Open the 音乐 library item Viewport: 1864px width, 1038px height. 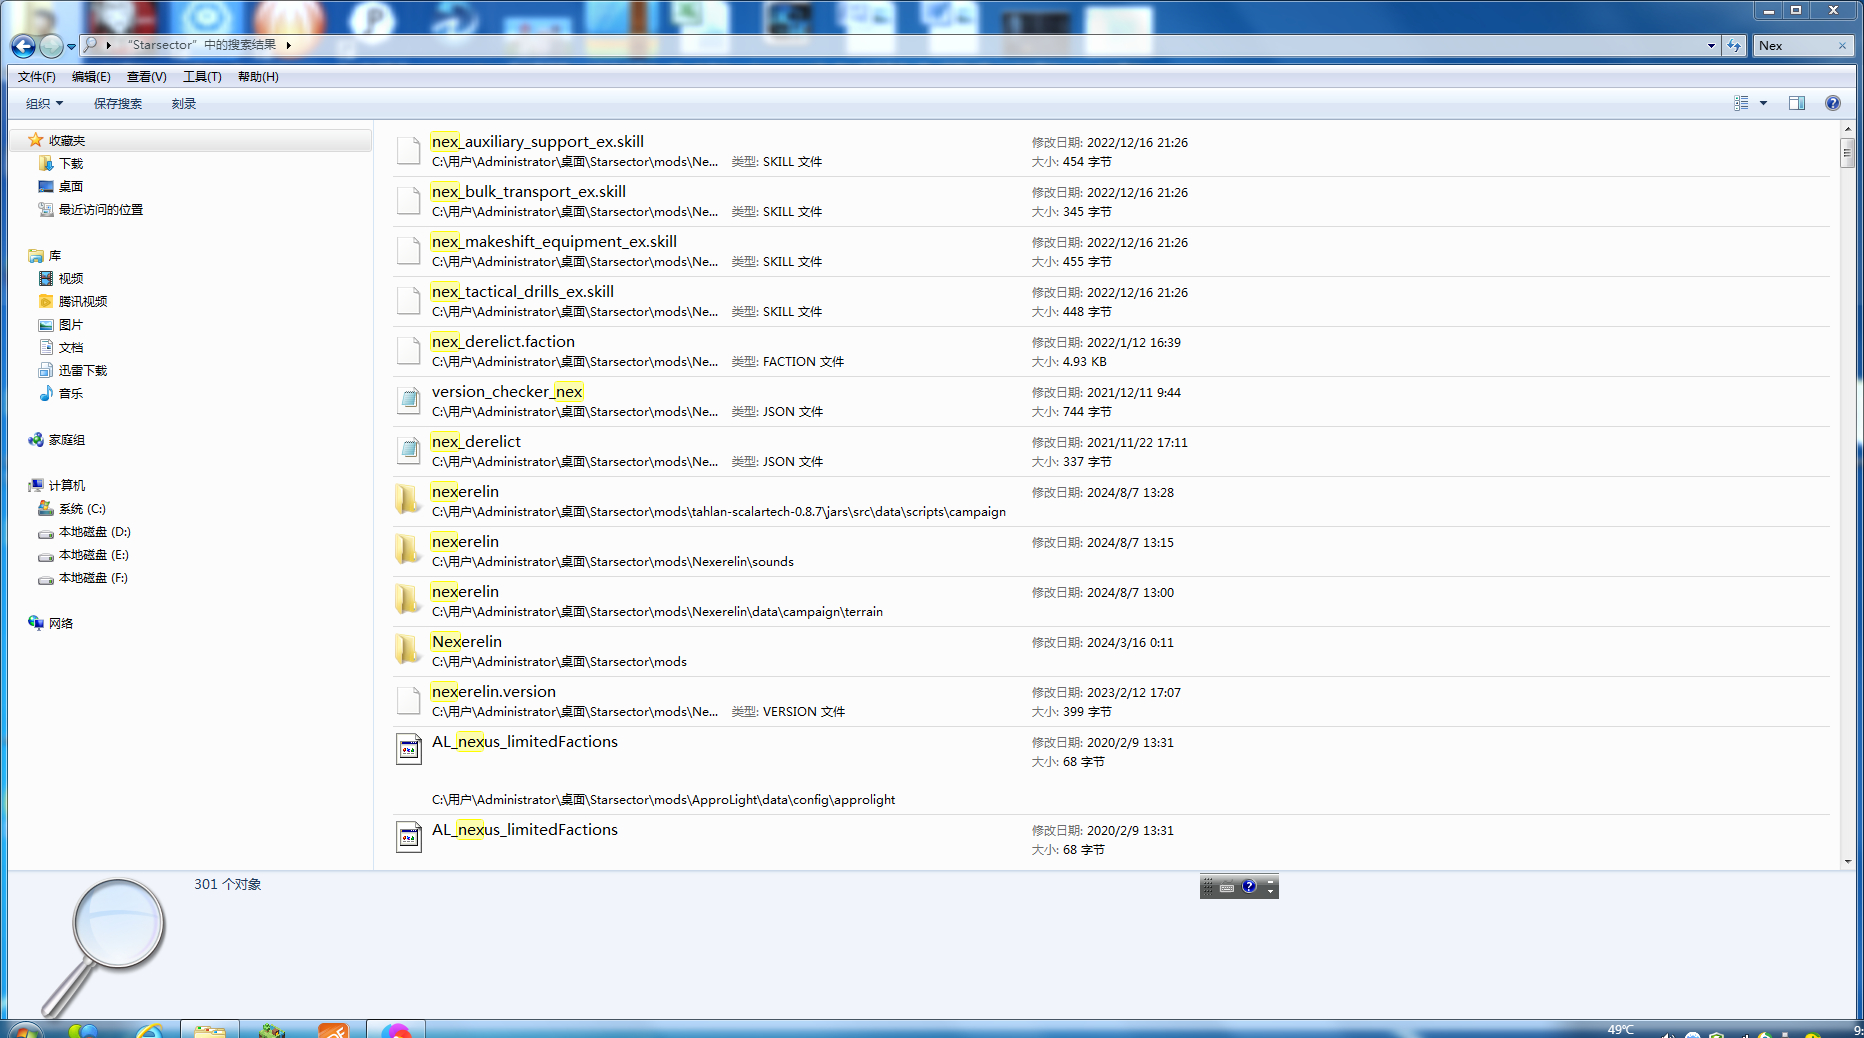[x=70, y=393]
